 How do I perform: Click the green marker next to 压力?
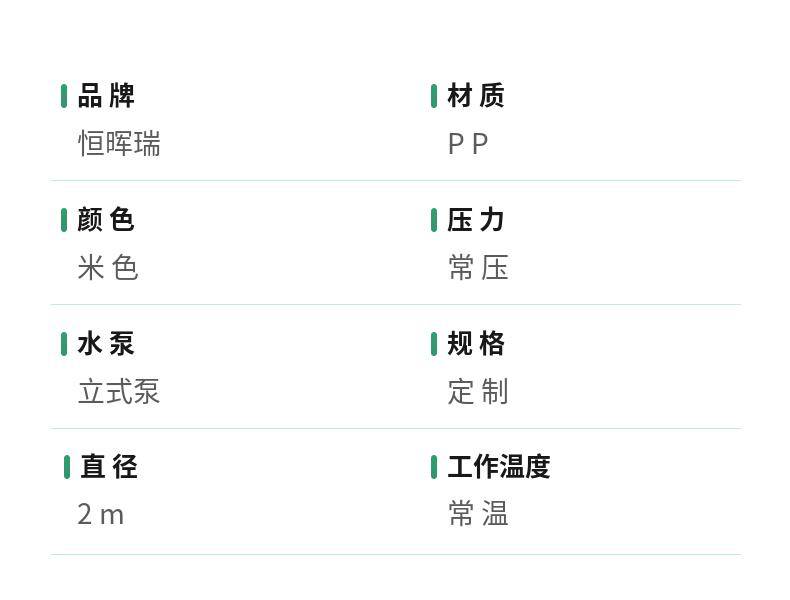pos(434,220)
